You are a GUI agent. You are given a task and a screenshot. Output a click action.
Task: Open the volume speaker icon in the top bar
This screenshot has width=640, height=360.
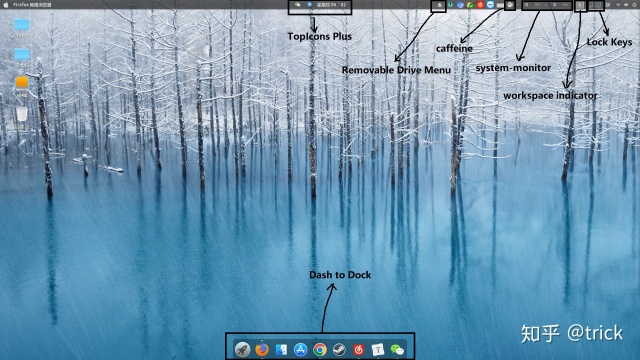[x=626, y=5]
